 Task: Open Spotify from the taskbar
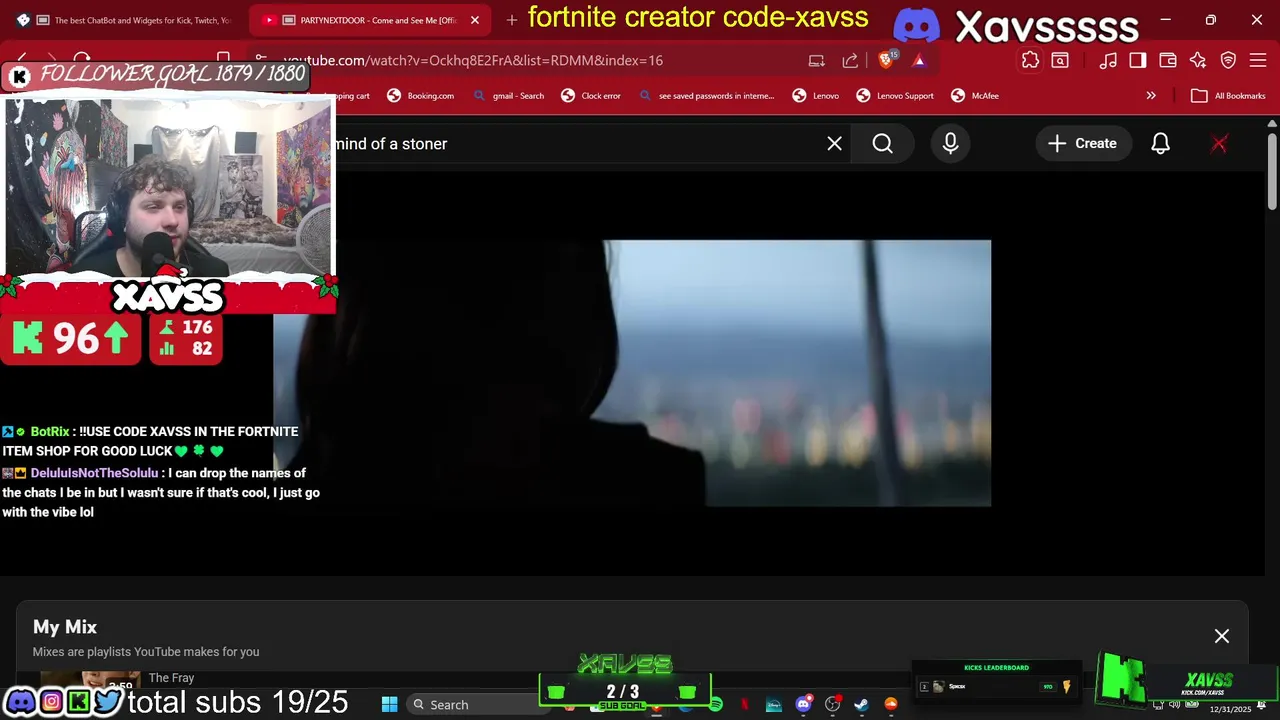tap(716, 704)
